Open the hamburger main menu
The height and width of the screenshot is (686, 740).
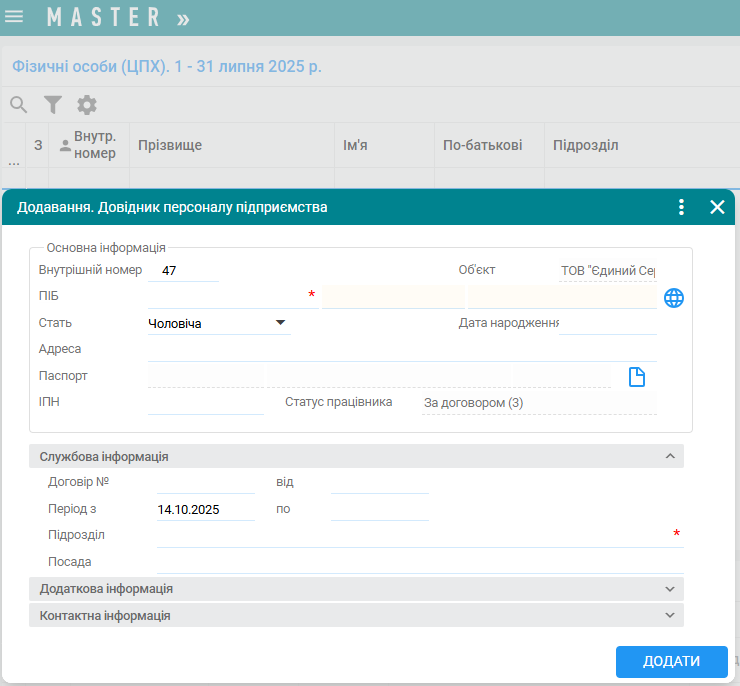pyautogui.click(x=15, y=17)
